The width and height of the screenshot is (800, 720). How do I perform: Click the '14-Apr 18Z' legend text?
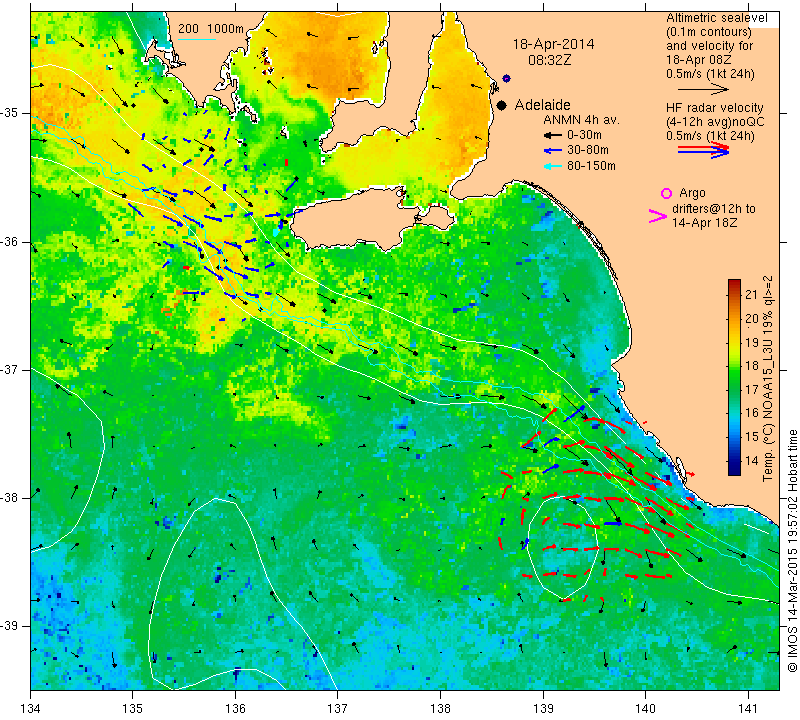[704, 222]
